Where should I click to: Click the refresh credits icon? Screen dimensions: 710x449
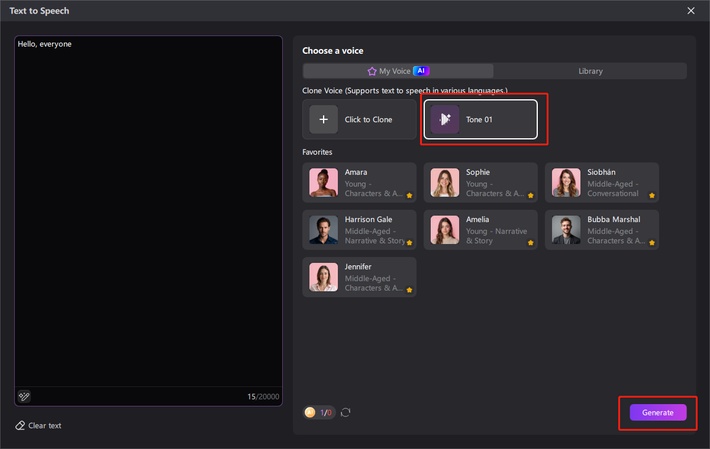point(346,412)
